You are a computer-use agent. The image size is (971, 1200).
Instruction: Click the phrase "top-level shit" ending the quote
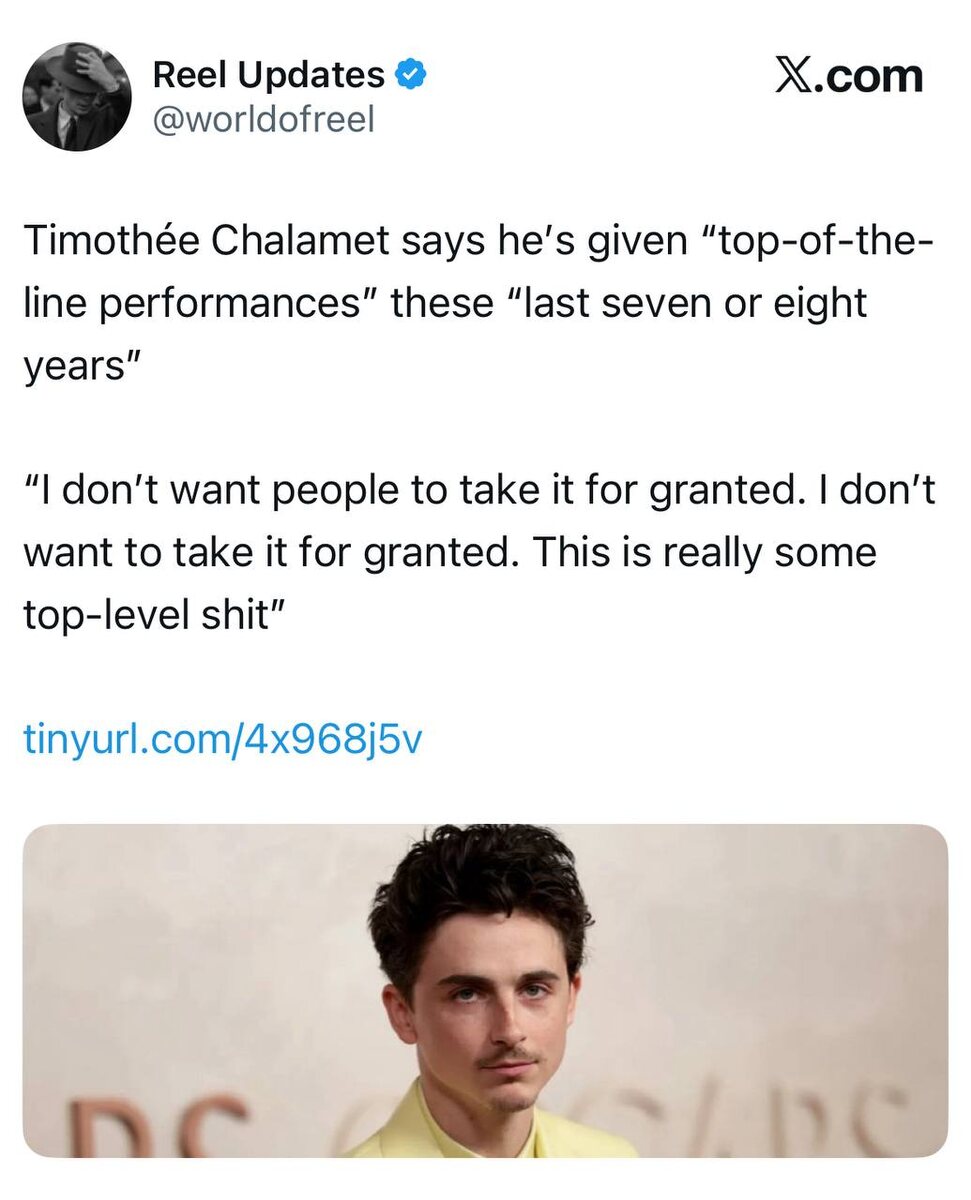(155, 615)
